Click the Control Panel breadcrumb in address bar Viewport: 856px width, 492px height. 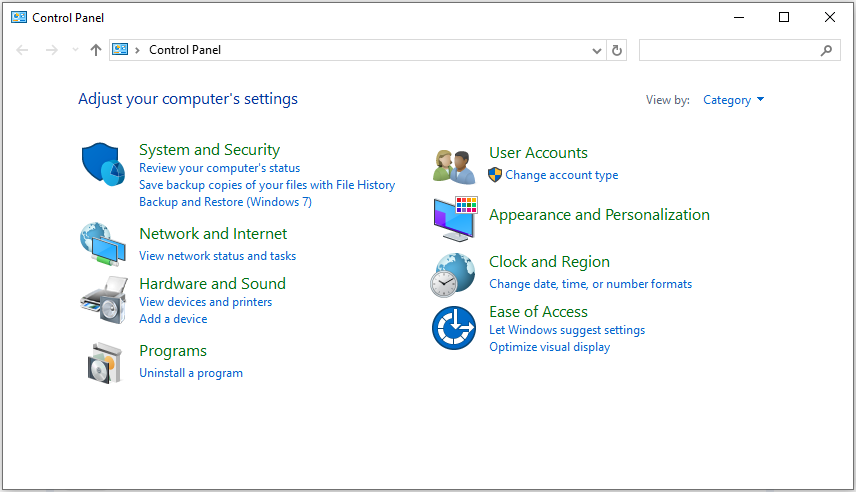(185, 50)
